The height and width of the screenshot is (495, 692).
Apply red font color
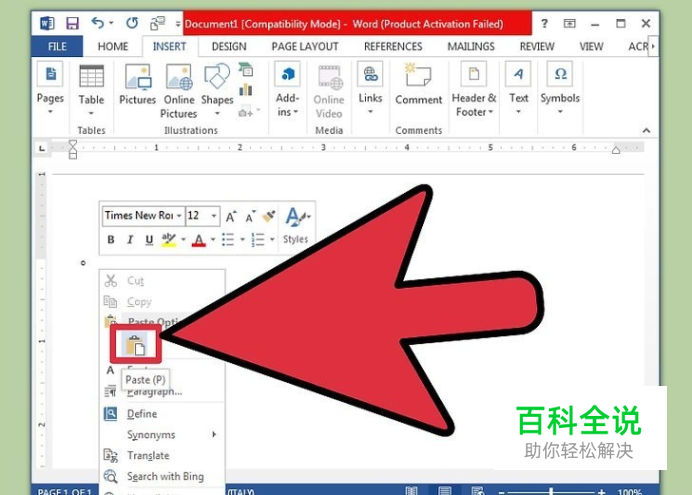click(x=199, y=240)
